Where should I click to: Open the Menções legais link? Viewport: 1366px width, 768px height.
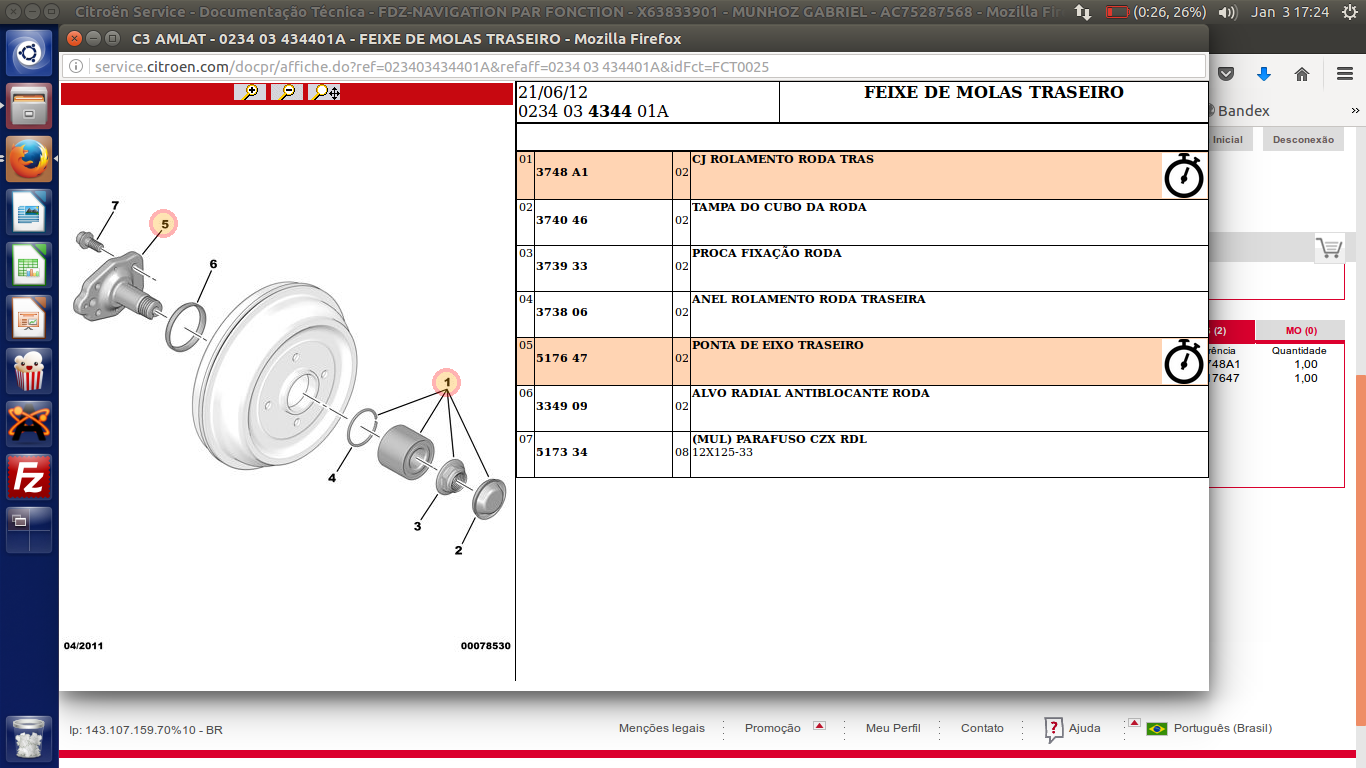(661, 728)
